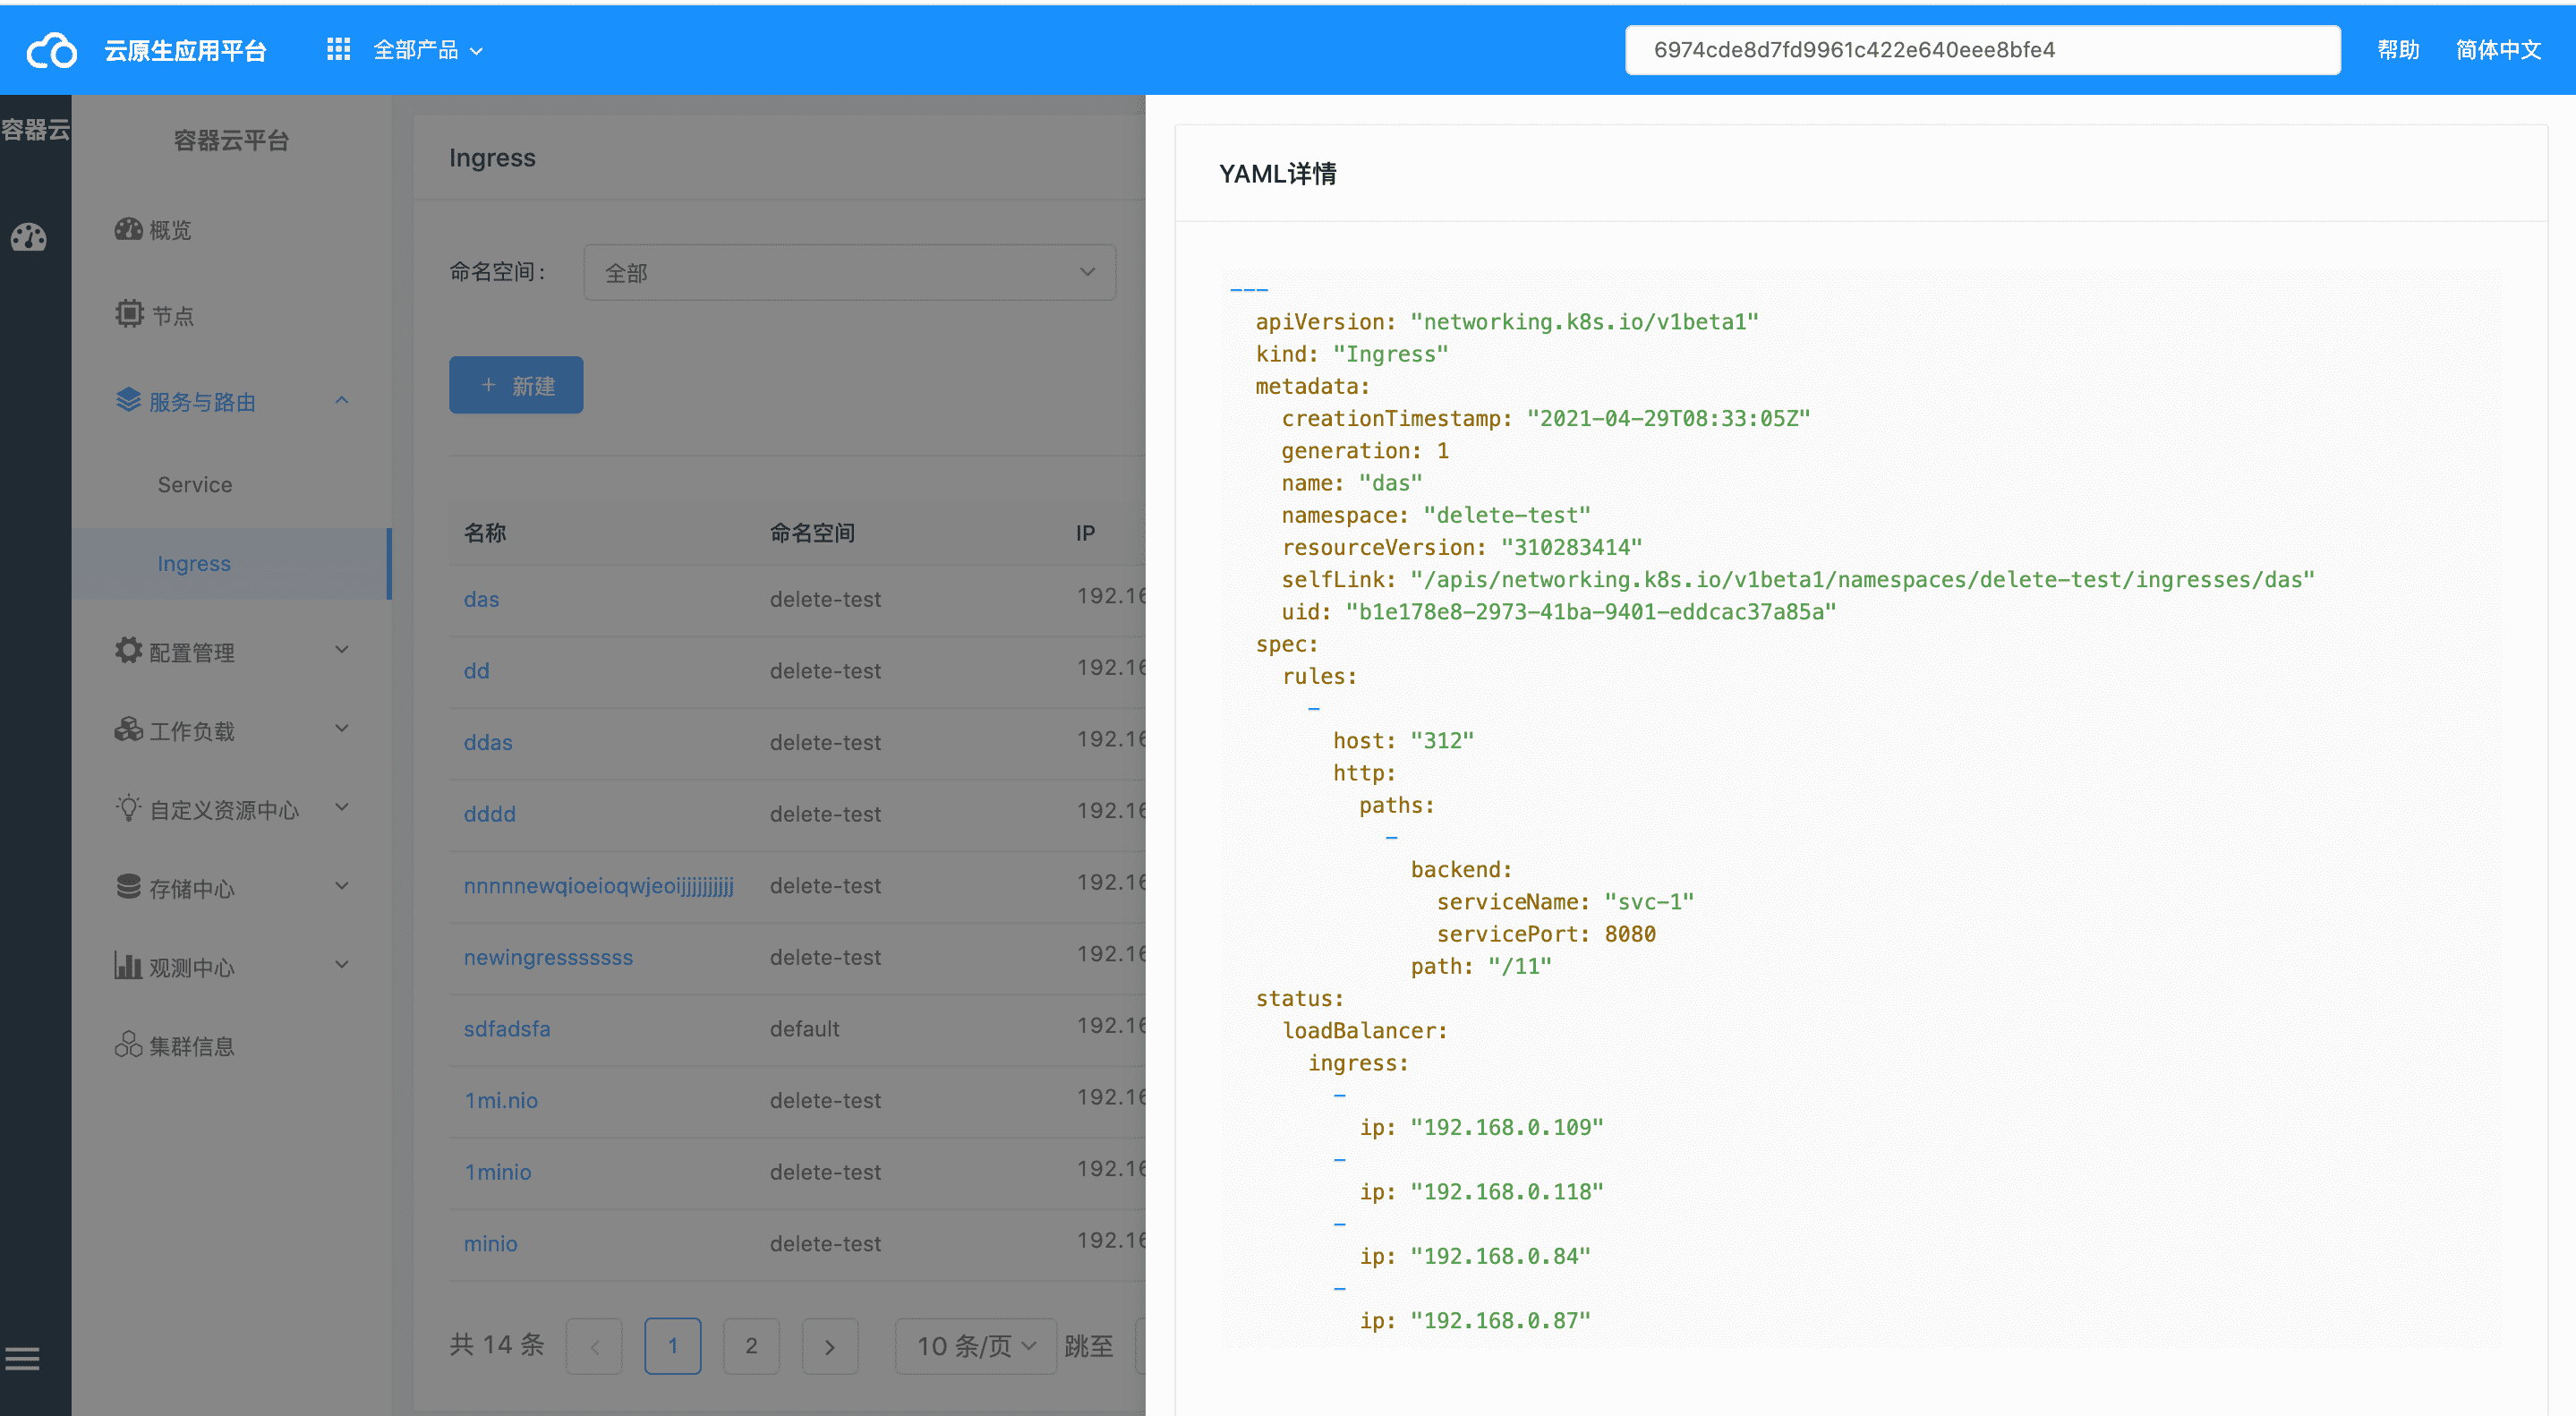Collapse the 服务与路由 menu chevron
2576x1416 pixels.
tap(342, 400)
